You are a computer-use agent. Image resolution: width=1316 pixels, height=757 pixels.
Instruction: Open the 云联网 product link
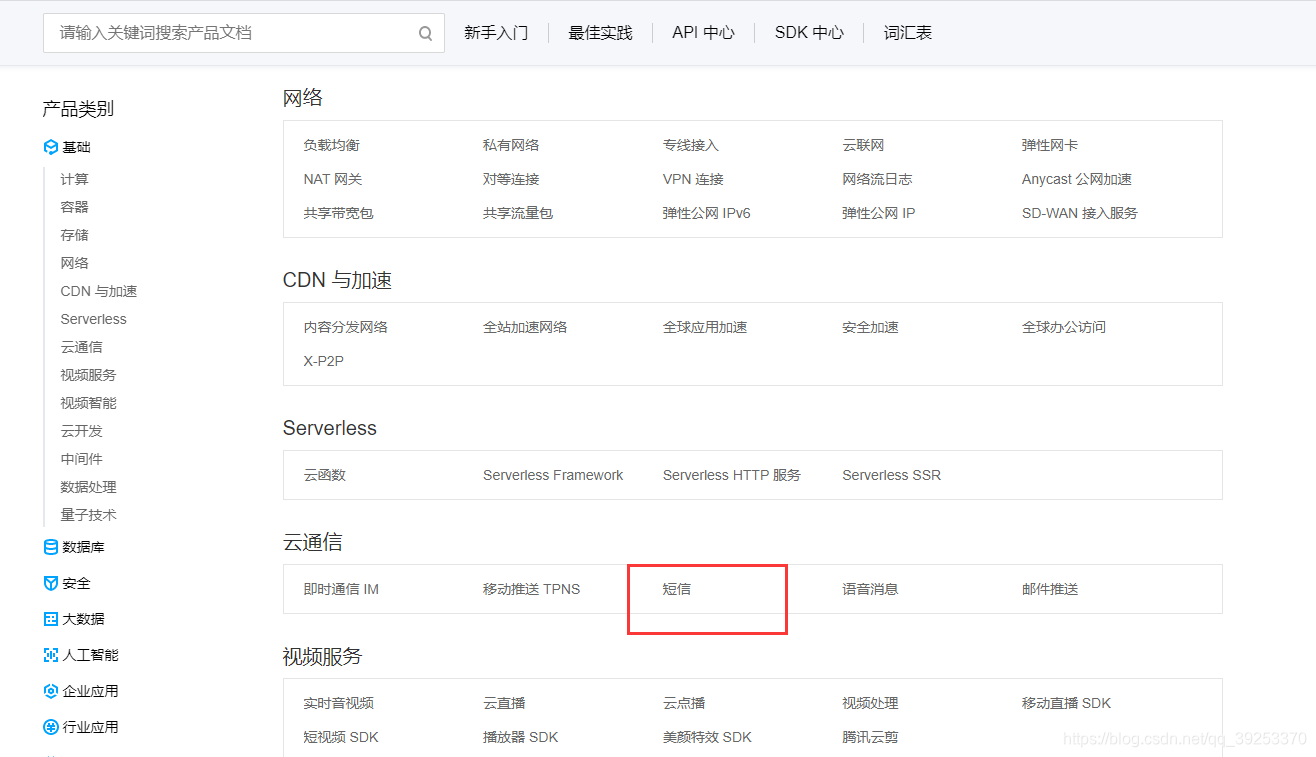[863, 145]
